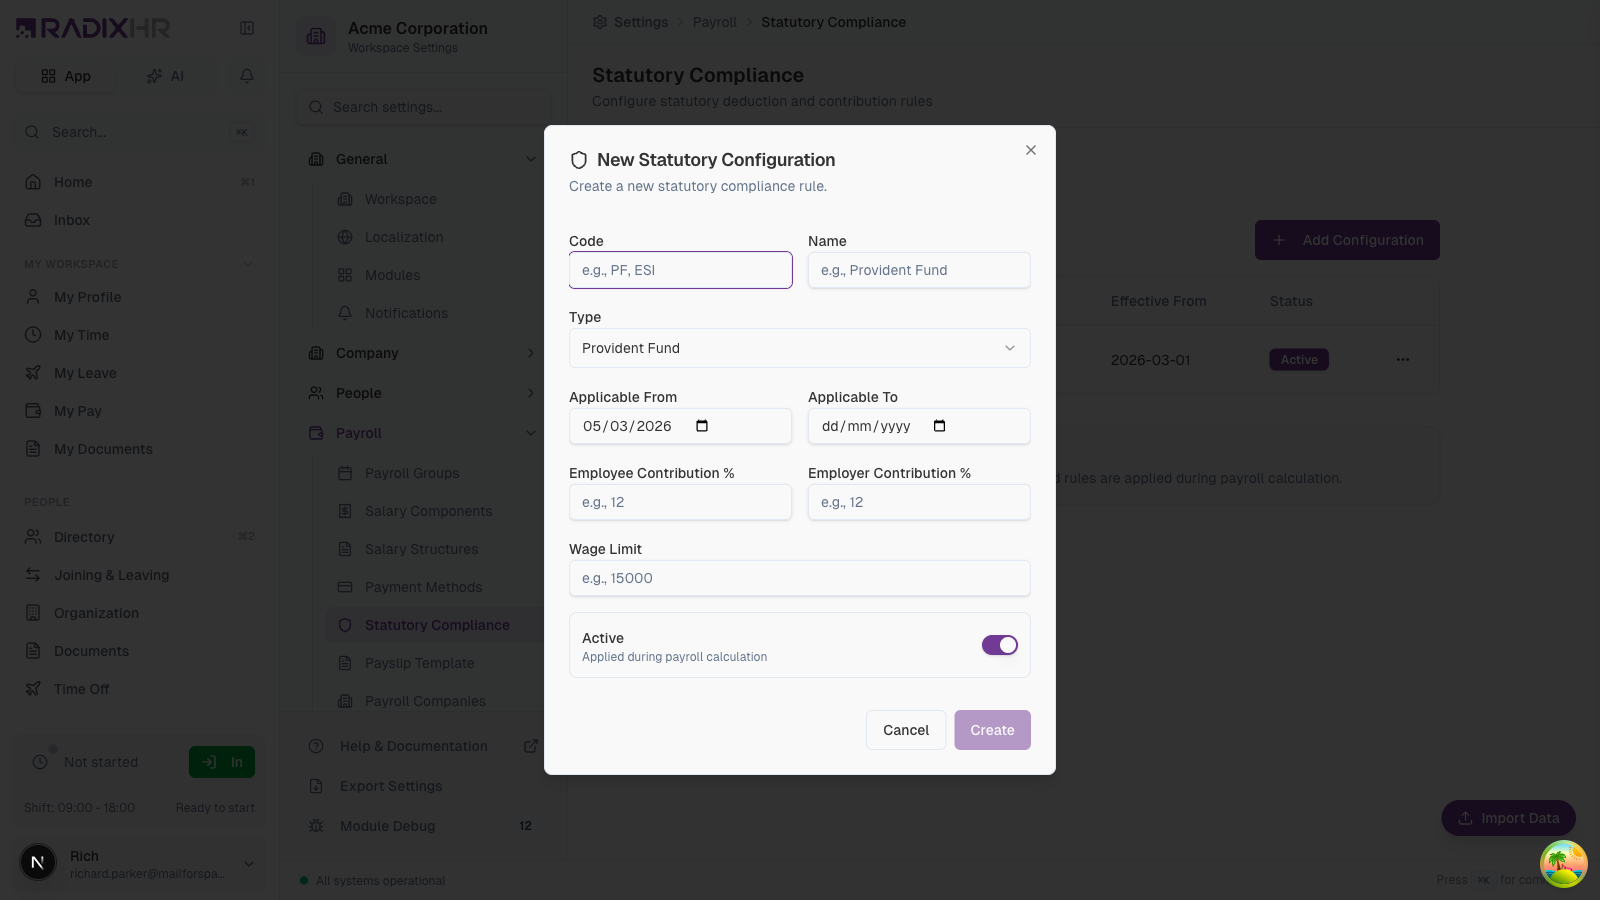Click the Acme Corporation workspace icon

[x=316, y=36]
